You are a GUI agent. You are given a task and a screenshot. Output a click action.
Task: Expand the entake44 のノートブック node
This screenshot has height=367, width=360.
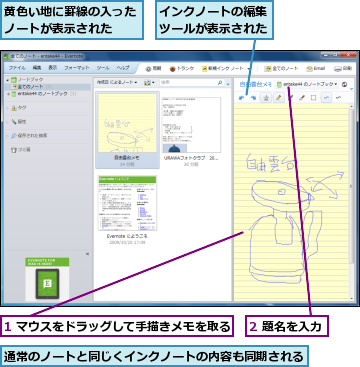8,94
